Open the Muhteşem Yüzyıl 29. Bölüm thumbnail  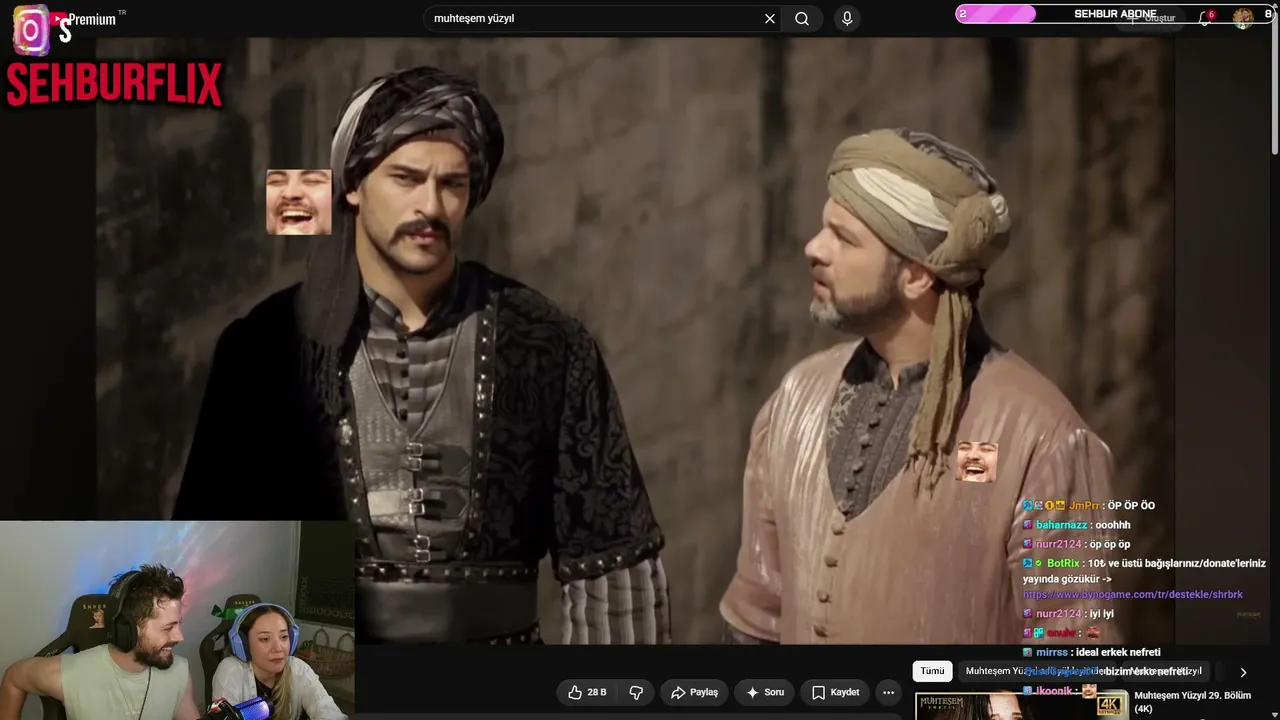1021,704
